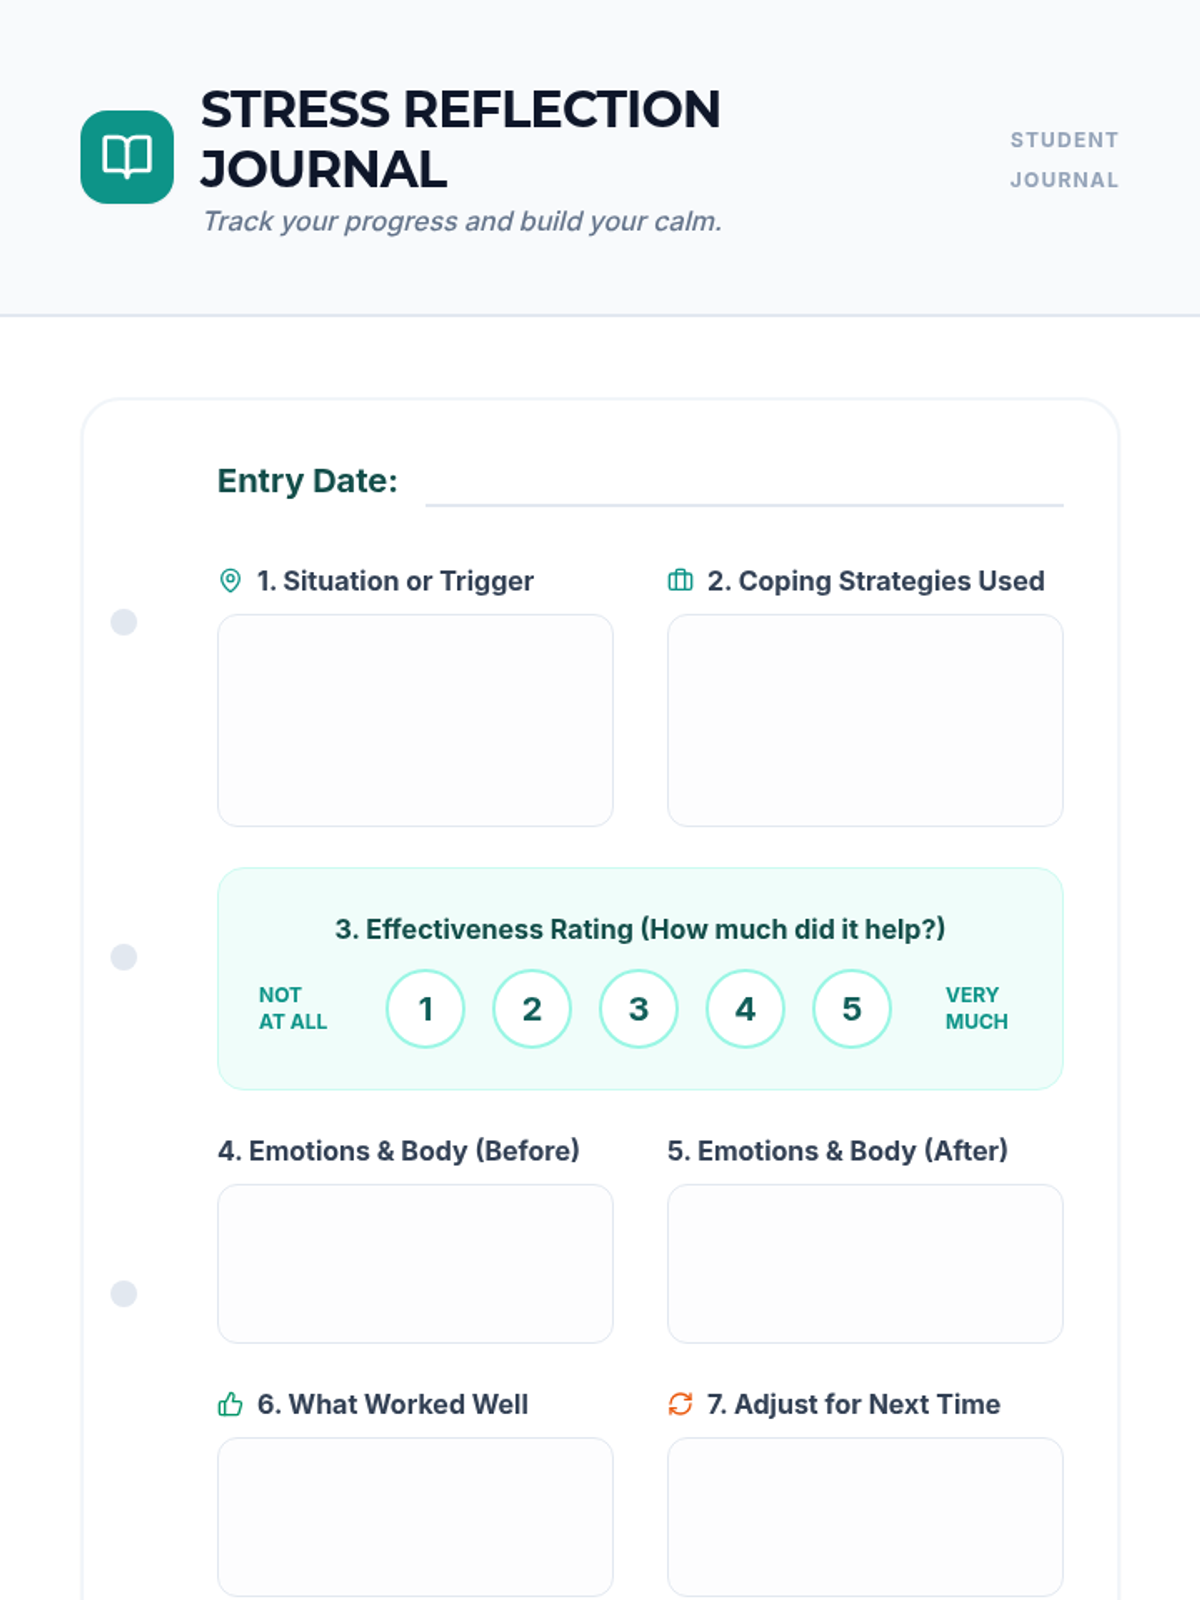Choose effectiveness rating 3
1200x1600 pixels.
click(639, 1009)
